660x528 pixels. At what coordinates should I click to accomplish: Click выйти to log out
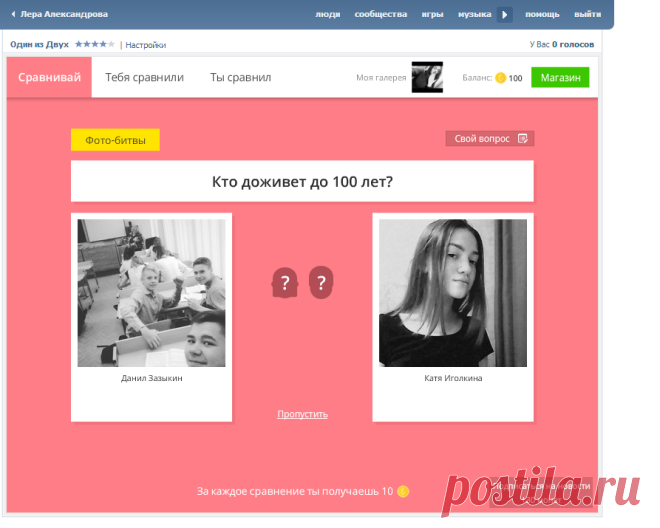[x=588, y=14]
